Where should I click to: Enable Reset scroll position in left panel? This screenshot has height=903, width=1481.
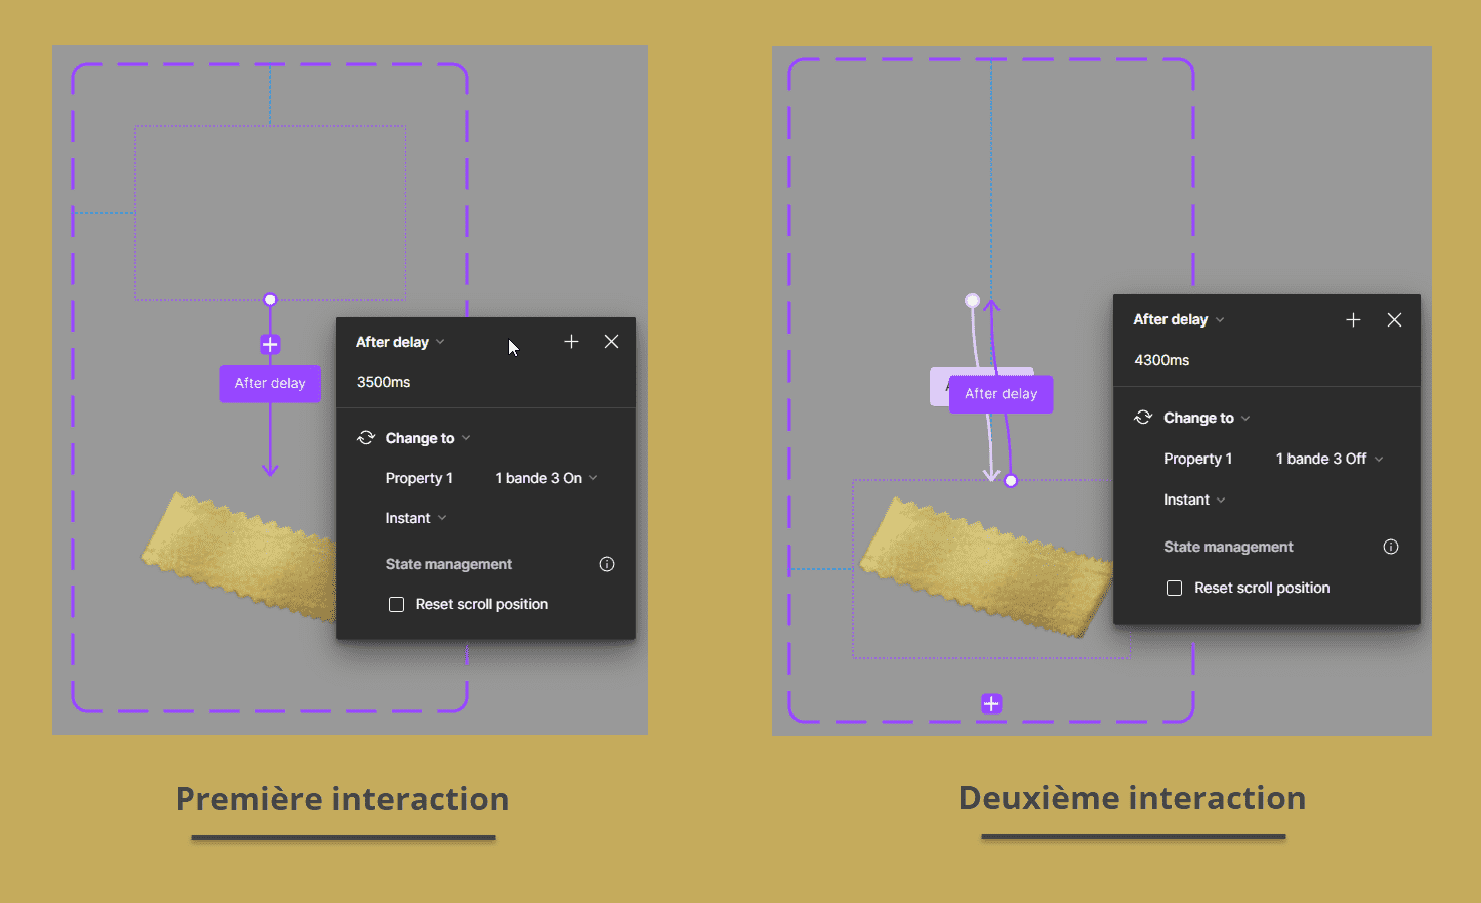(397, 605)
